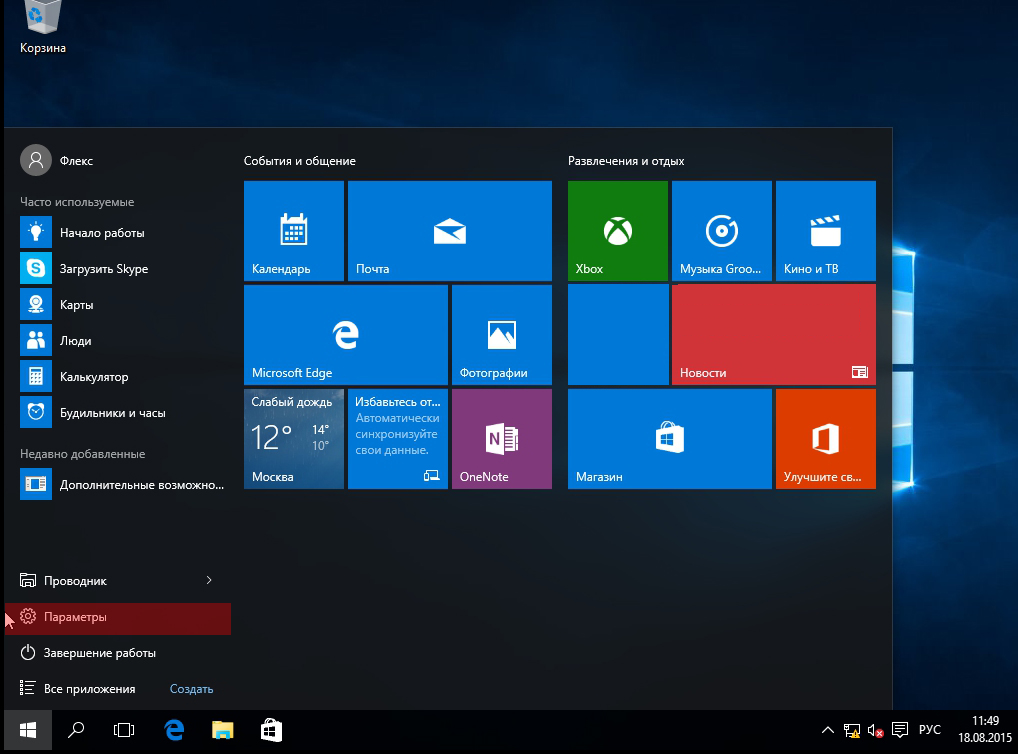Image resolution: width=1018 pixels, height=754 pixels.
Task: Select the Корзина recycle bin desktop icon
Action: coord(42,27)
